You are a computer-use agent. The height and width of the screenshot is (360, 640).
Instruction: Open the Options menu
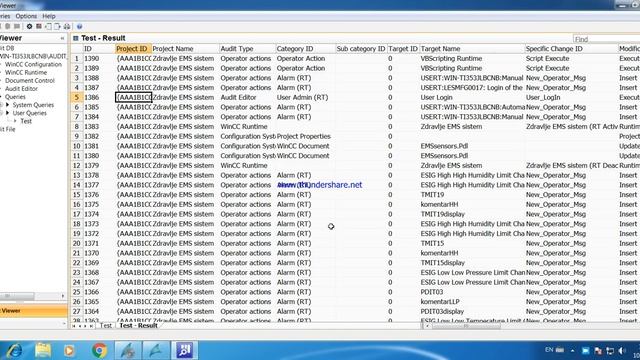pyautogui.click(x=26, y=16)
